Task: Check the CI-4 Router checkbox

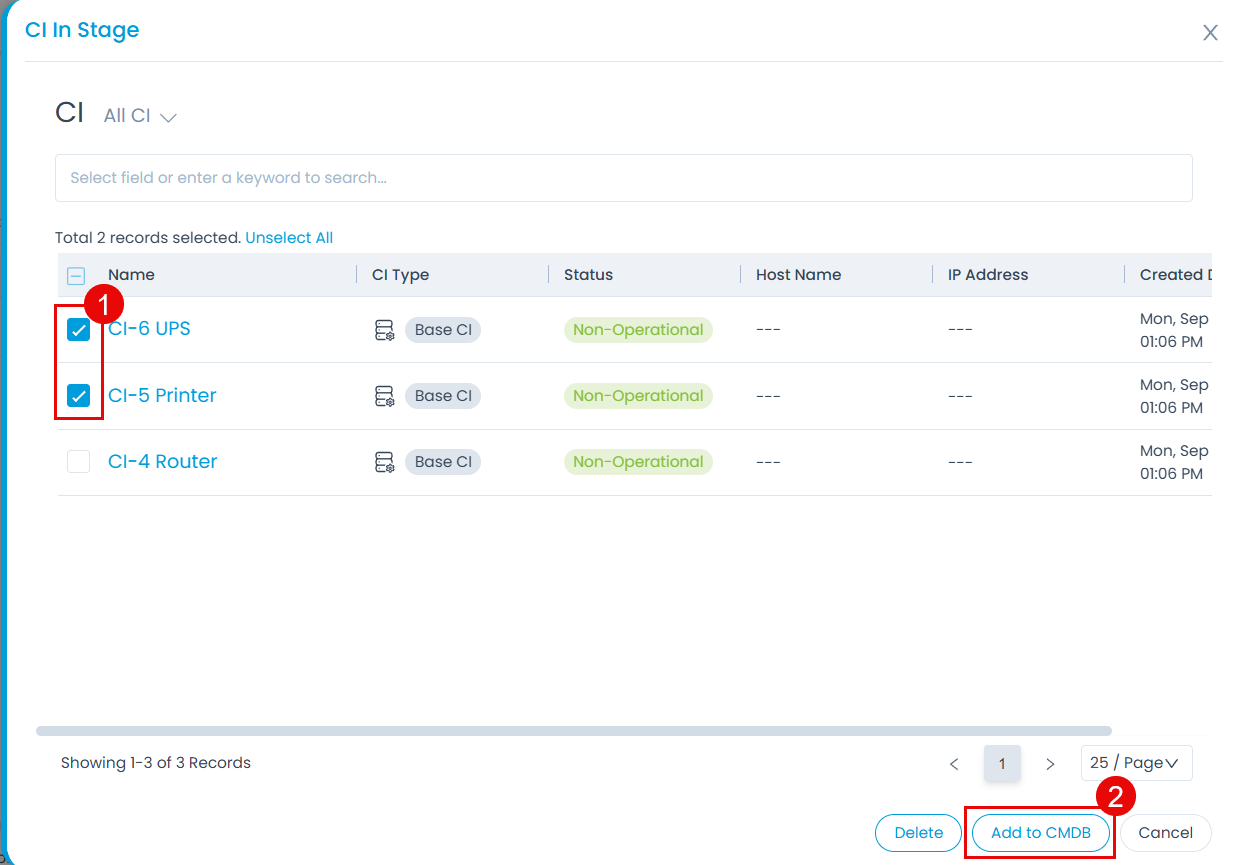Action: pyautogui.click(x=78, y=462)
